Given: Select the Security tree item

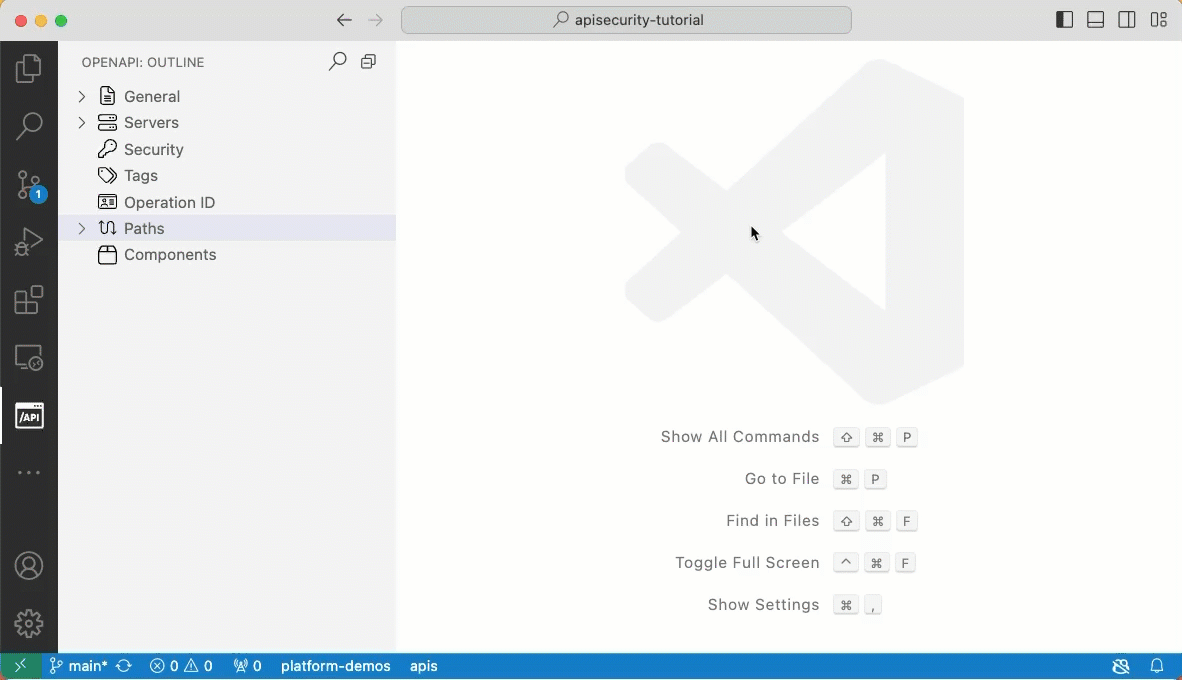Looking at the screenshot, I should 227,149.
